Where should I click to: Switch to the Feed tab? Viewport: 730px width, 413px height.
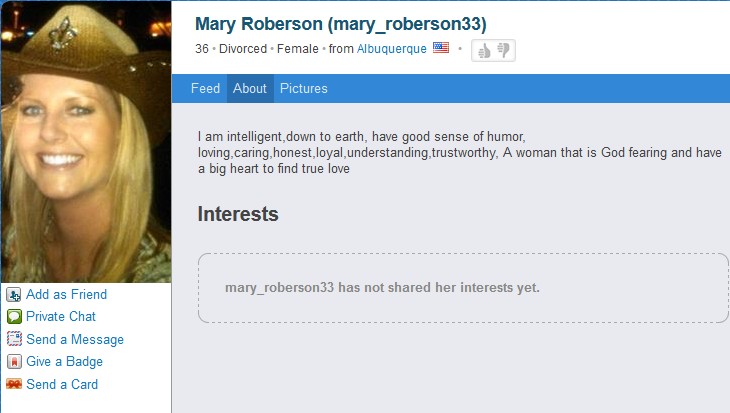point(205,88)
